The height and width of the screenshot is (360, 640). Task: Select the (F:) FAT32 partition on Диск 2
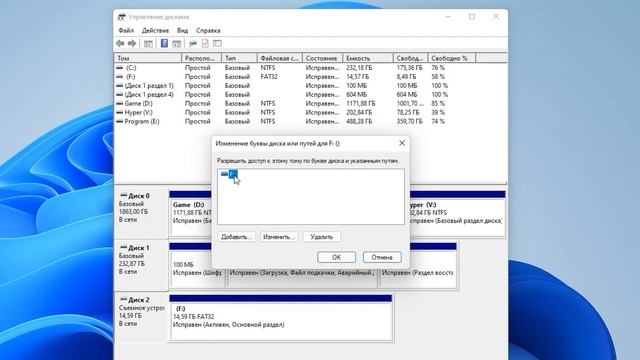[281, 318]
